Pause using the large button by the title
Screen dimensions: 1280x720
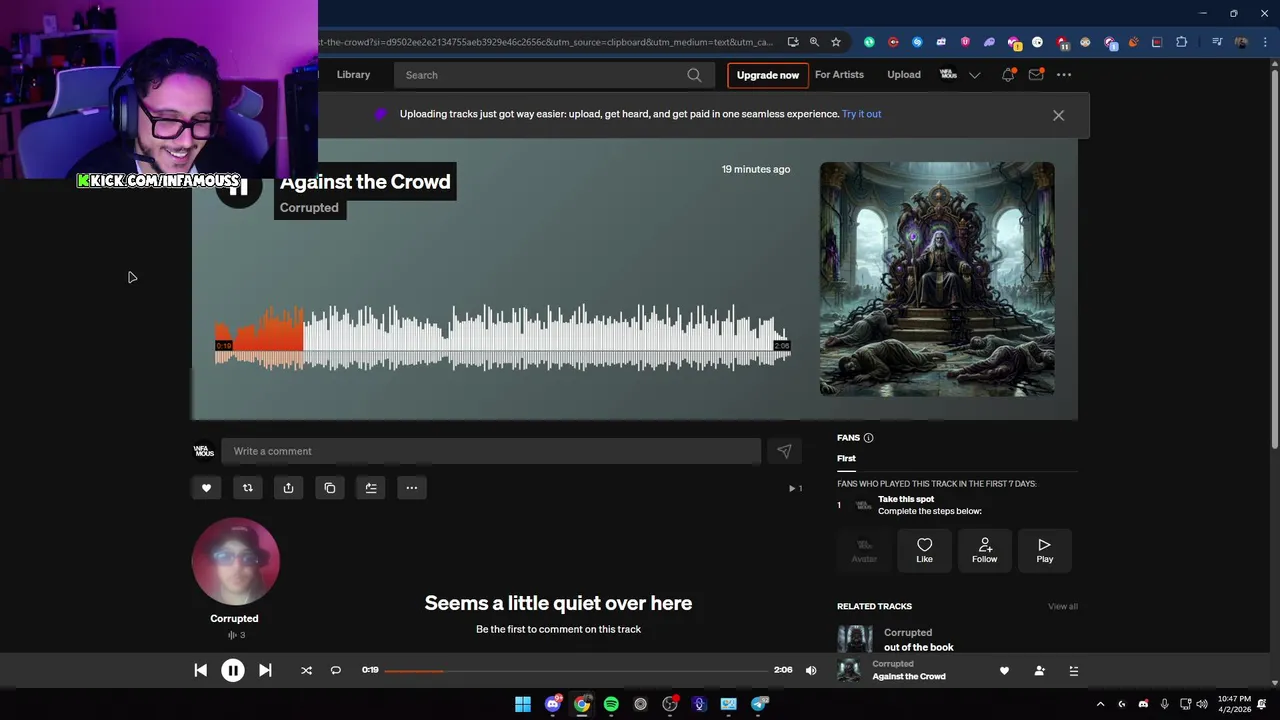[238, 186]
